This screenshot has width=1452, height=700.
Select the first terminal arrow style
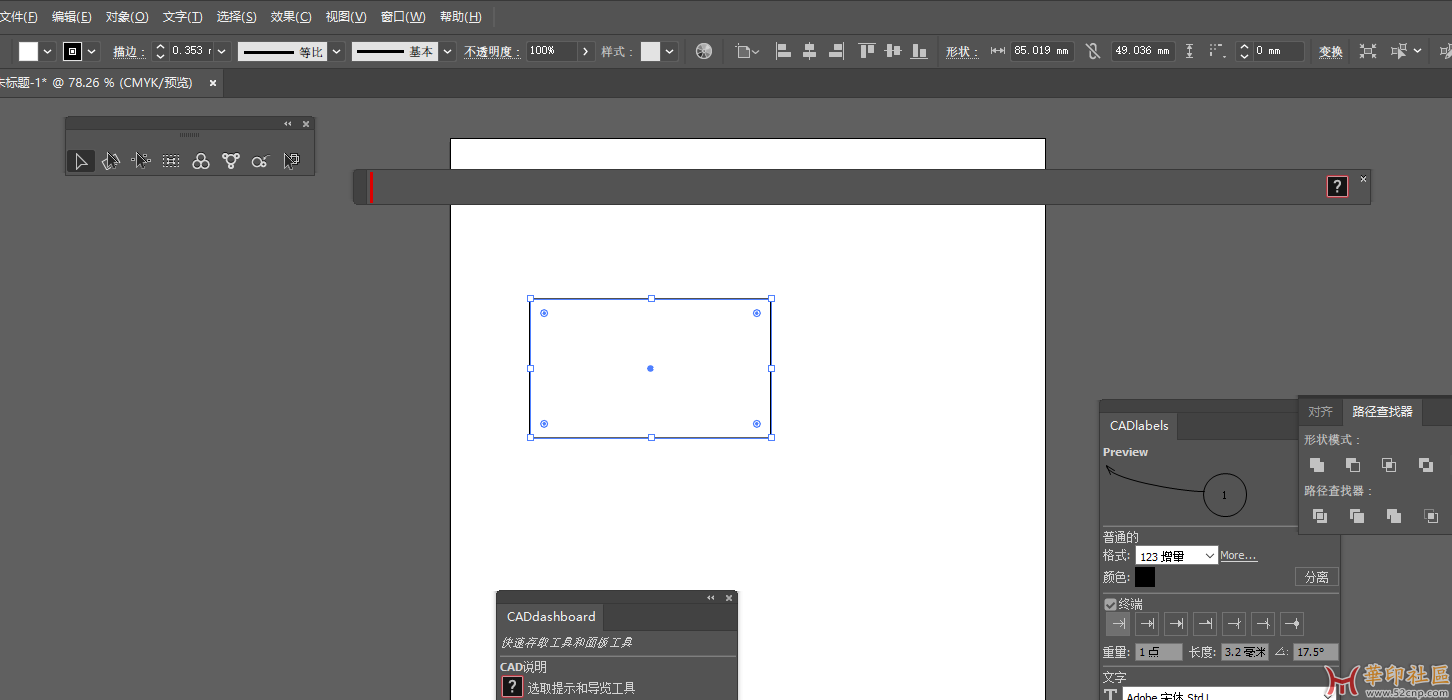pyautogui.click(x=1118, y=624)
